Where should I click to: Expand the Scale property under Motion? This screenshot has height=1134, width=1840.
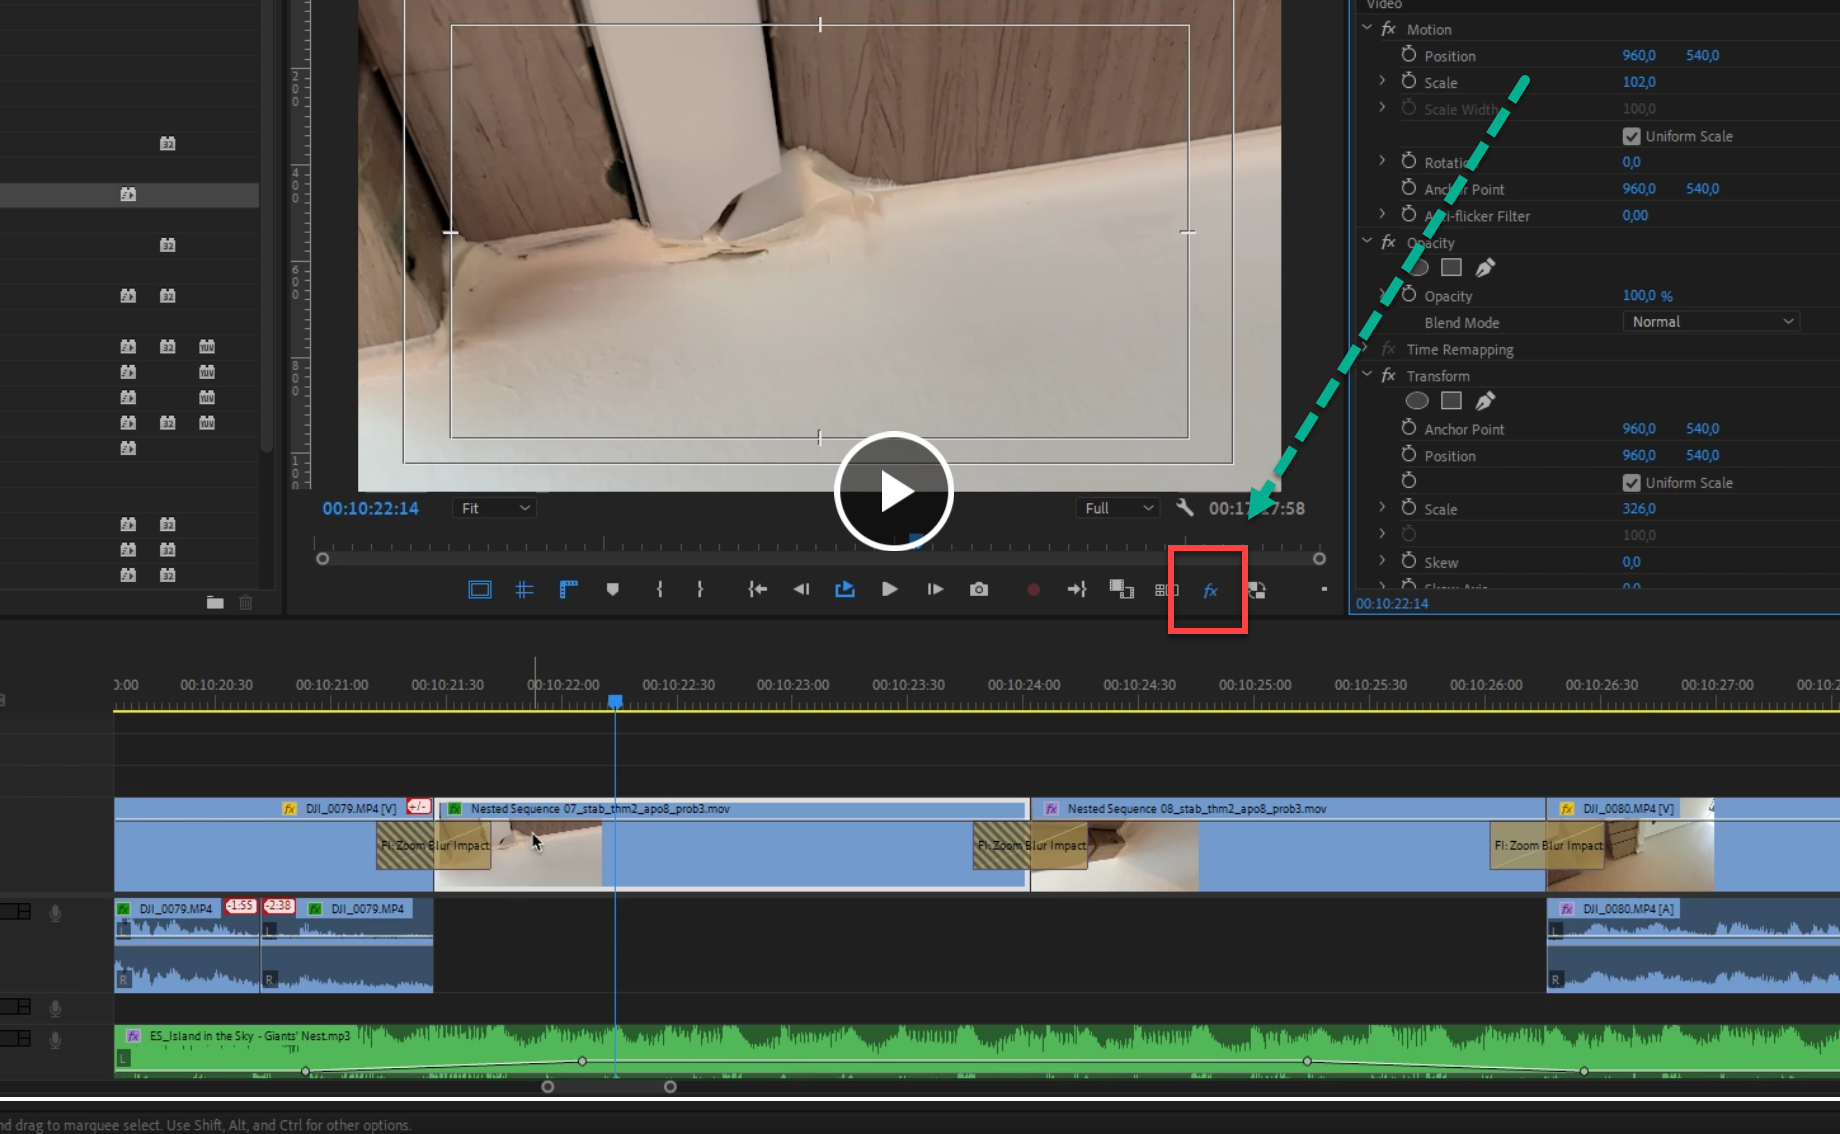pyautogui.click(x=1383, y=82)
